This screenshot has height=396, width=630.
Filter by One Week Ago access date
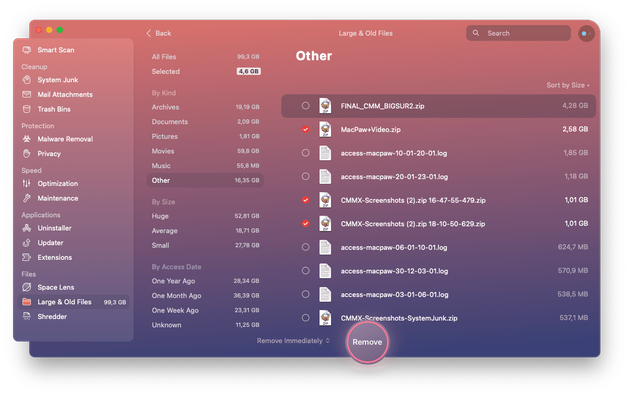pos(205,310)
